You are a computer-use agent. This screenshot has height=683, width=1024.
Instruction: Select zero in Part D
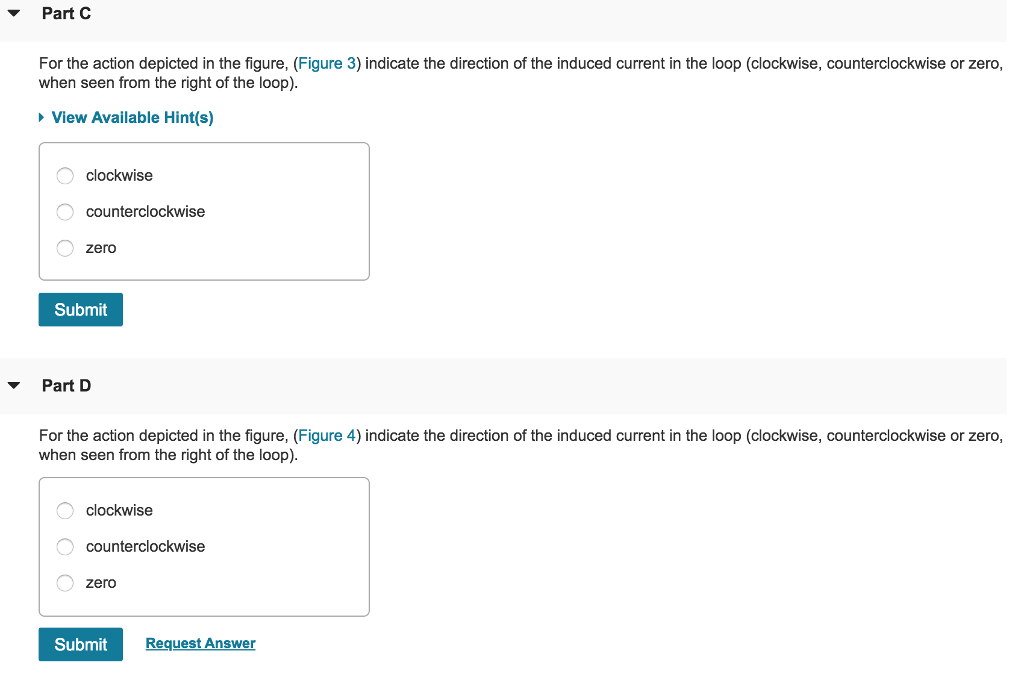[x=65, y=583]
